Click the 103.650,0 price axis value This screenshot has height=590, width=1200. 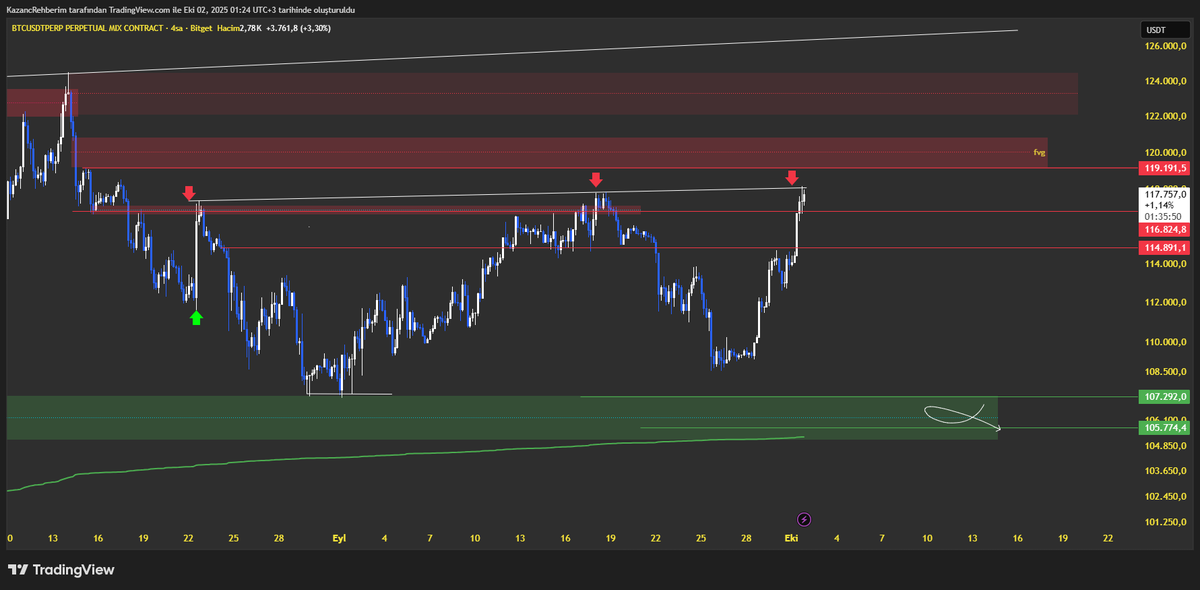(x=1166, y=470)
